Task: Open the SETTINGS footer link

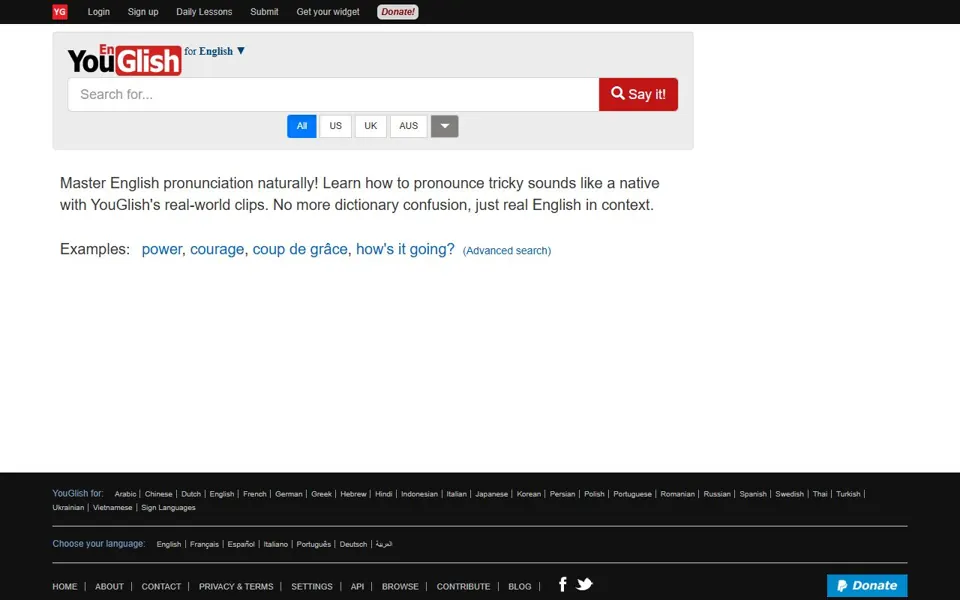Action: tap(312, 587)
